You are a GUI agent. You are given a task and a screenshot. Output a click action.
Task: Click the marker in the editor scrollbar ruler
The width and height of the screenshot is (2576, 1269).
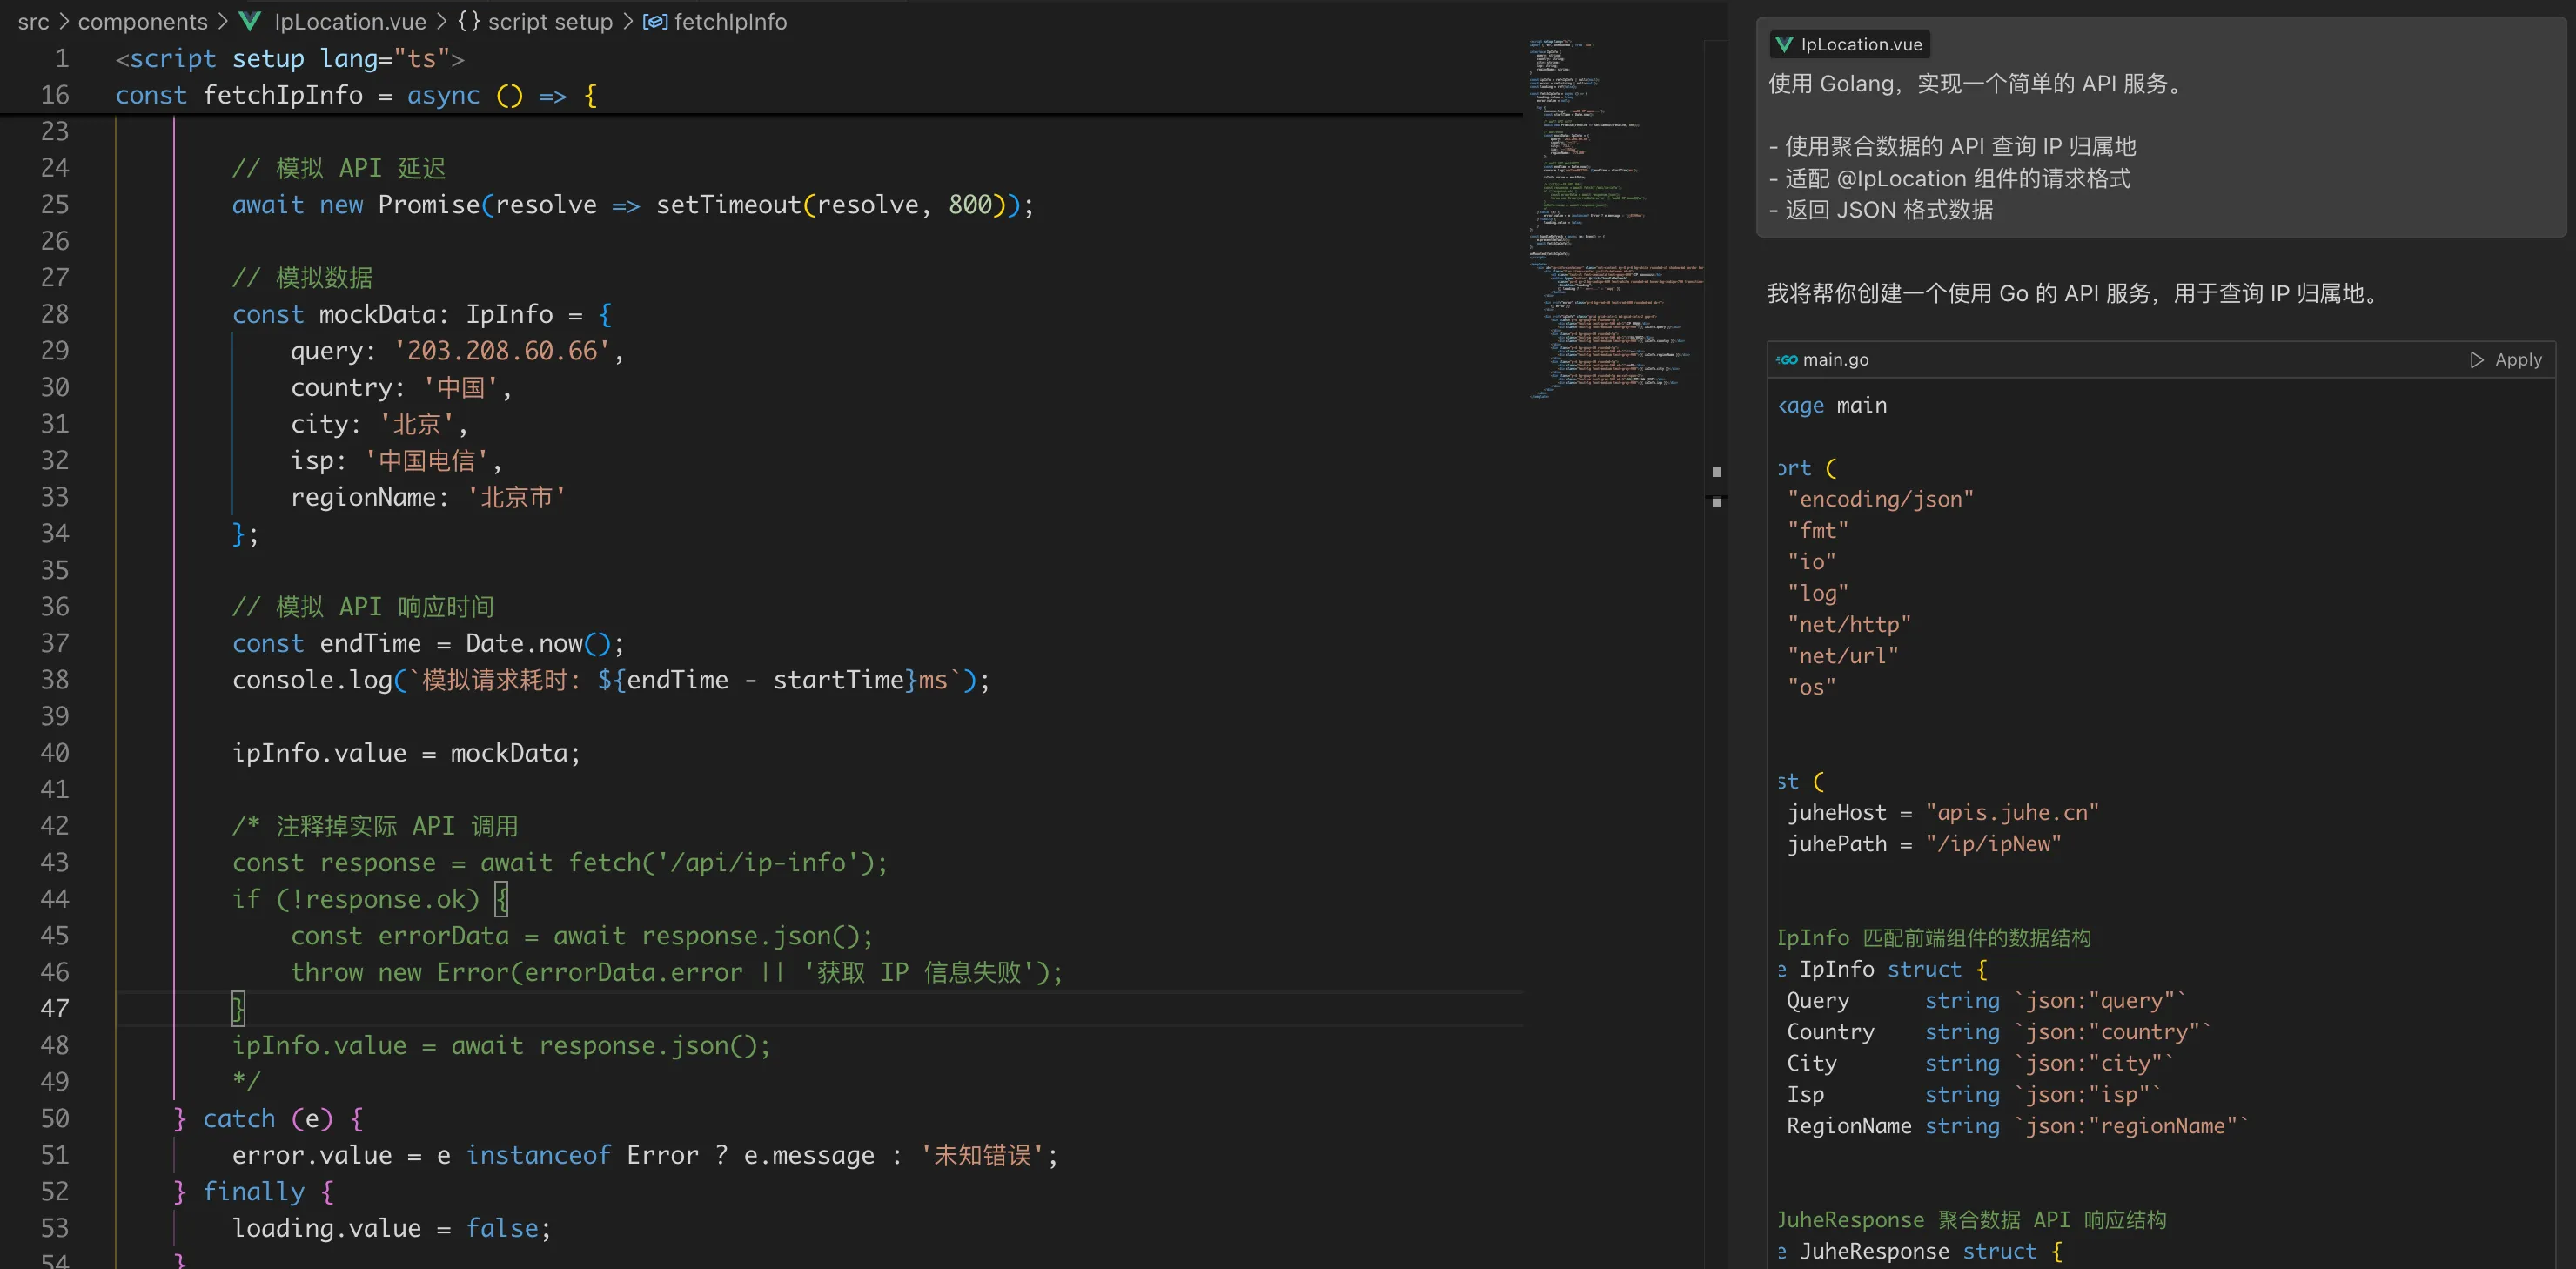pyautogui.click(x=1716, y=471)
